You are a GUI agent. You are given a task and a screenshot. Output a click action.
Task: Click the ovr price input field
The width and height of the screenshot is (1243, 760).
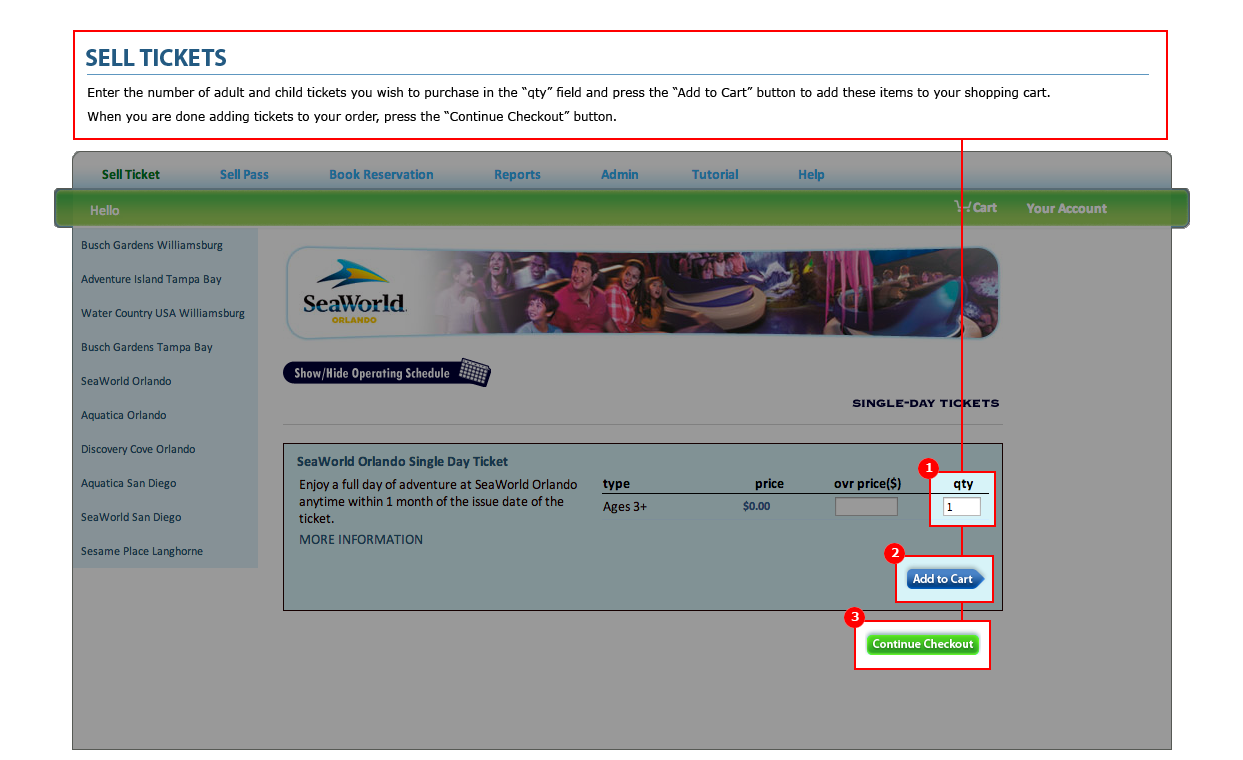point(866,506)
